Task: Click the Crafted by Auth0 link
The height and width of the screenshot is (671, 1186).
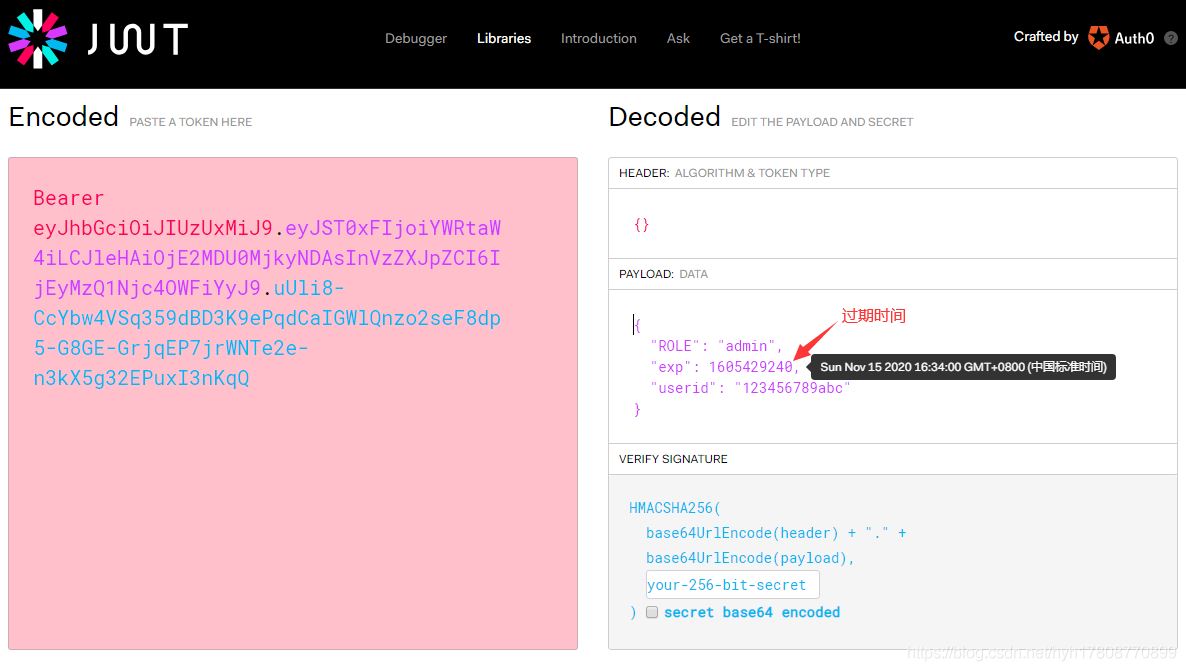Action: (x=1085, y=37)
